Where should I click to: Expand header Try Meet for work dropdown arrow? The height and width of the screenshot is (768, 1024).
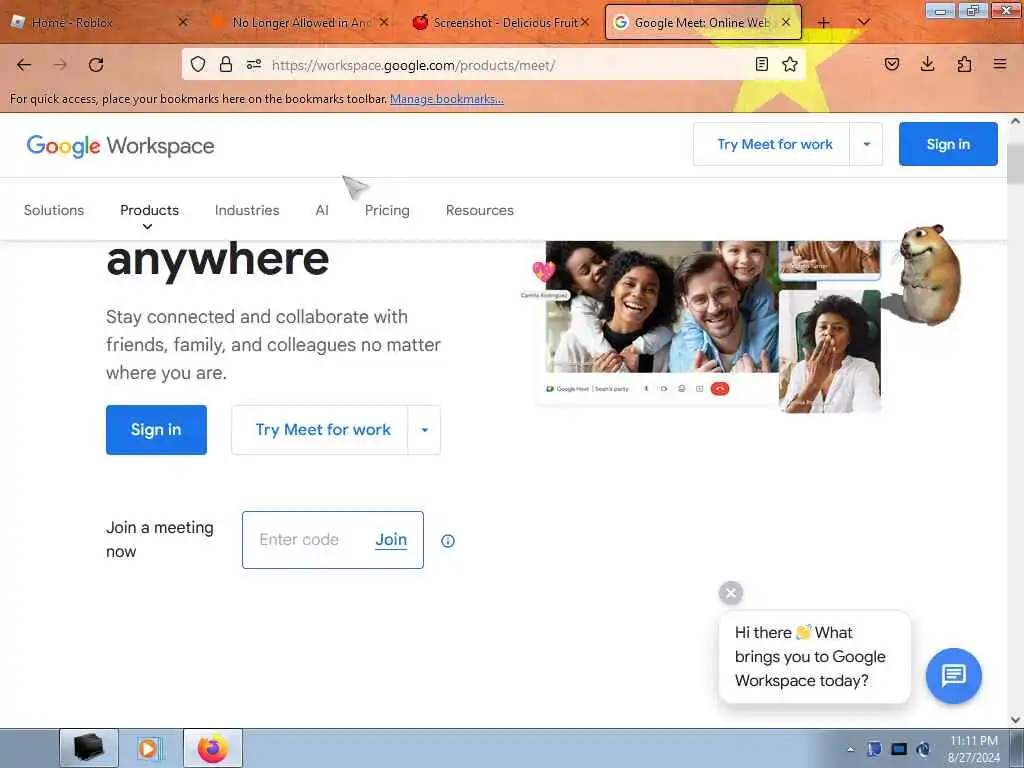(x=867, y=144)
